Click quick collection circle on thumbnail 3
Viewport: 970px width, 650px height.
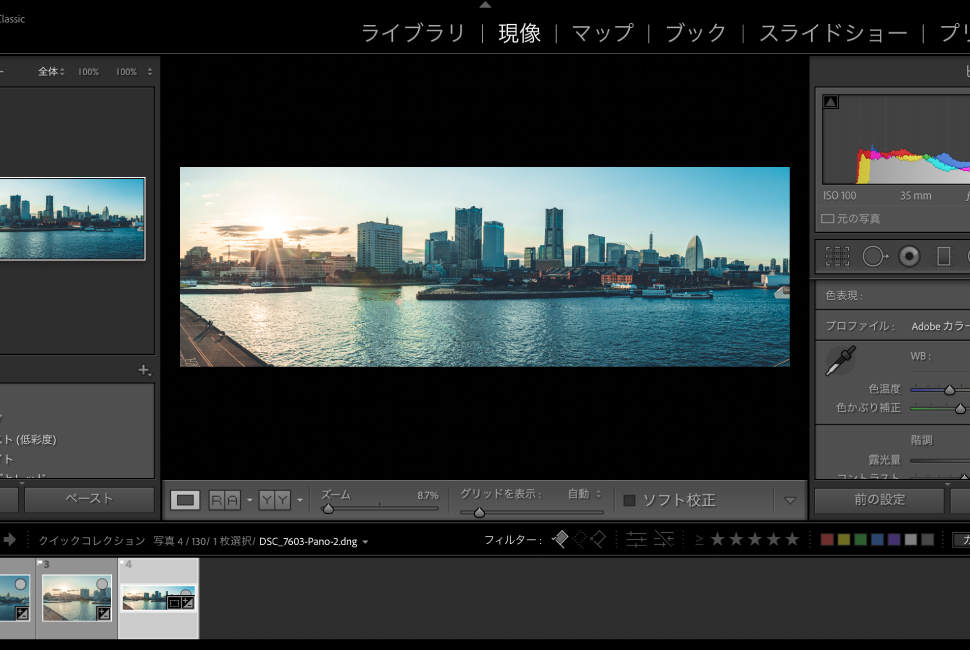coord(102,584)
